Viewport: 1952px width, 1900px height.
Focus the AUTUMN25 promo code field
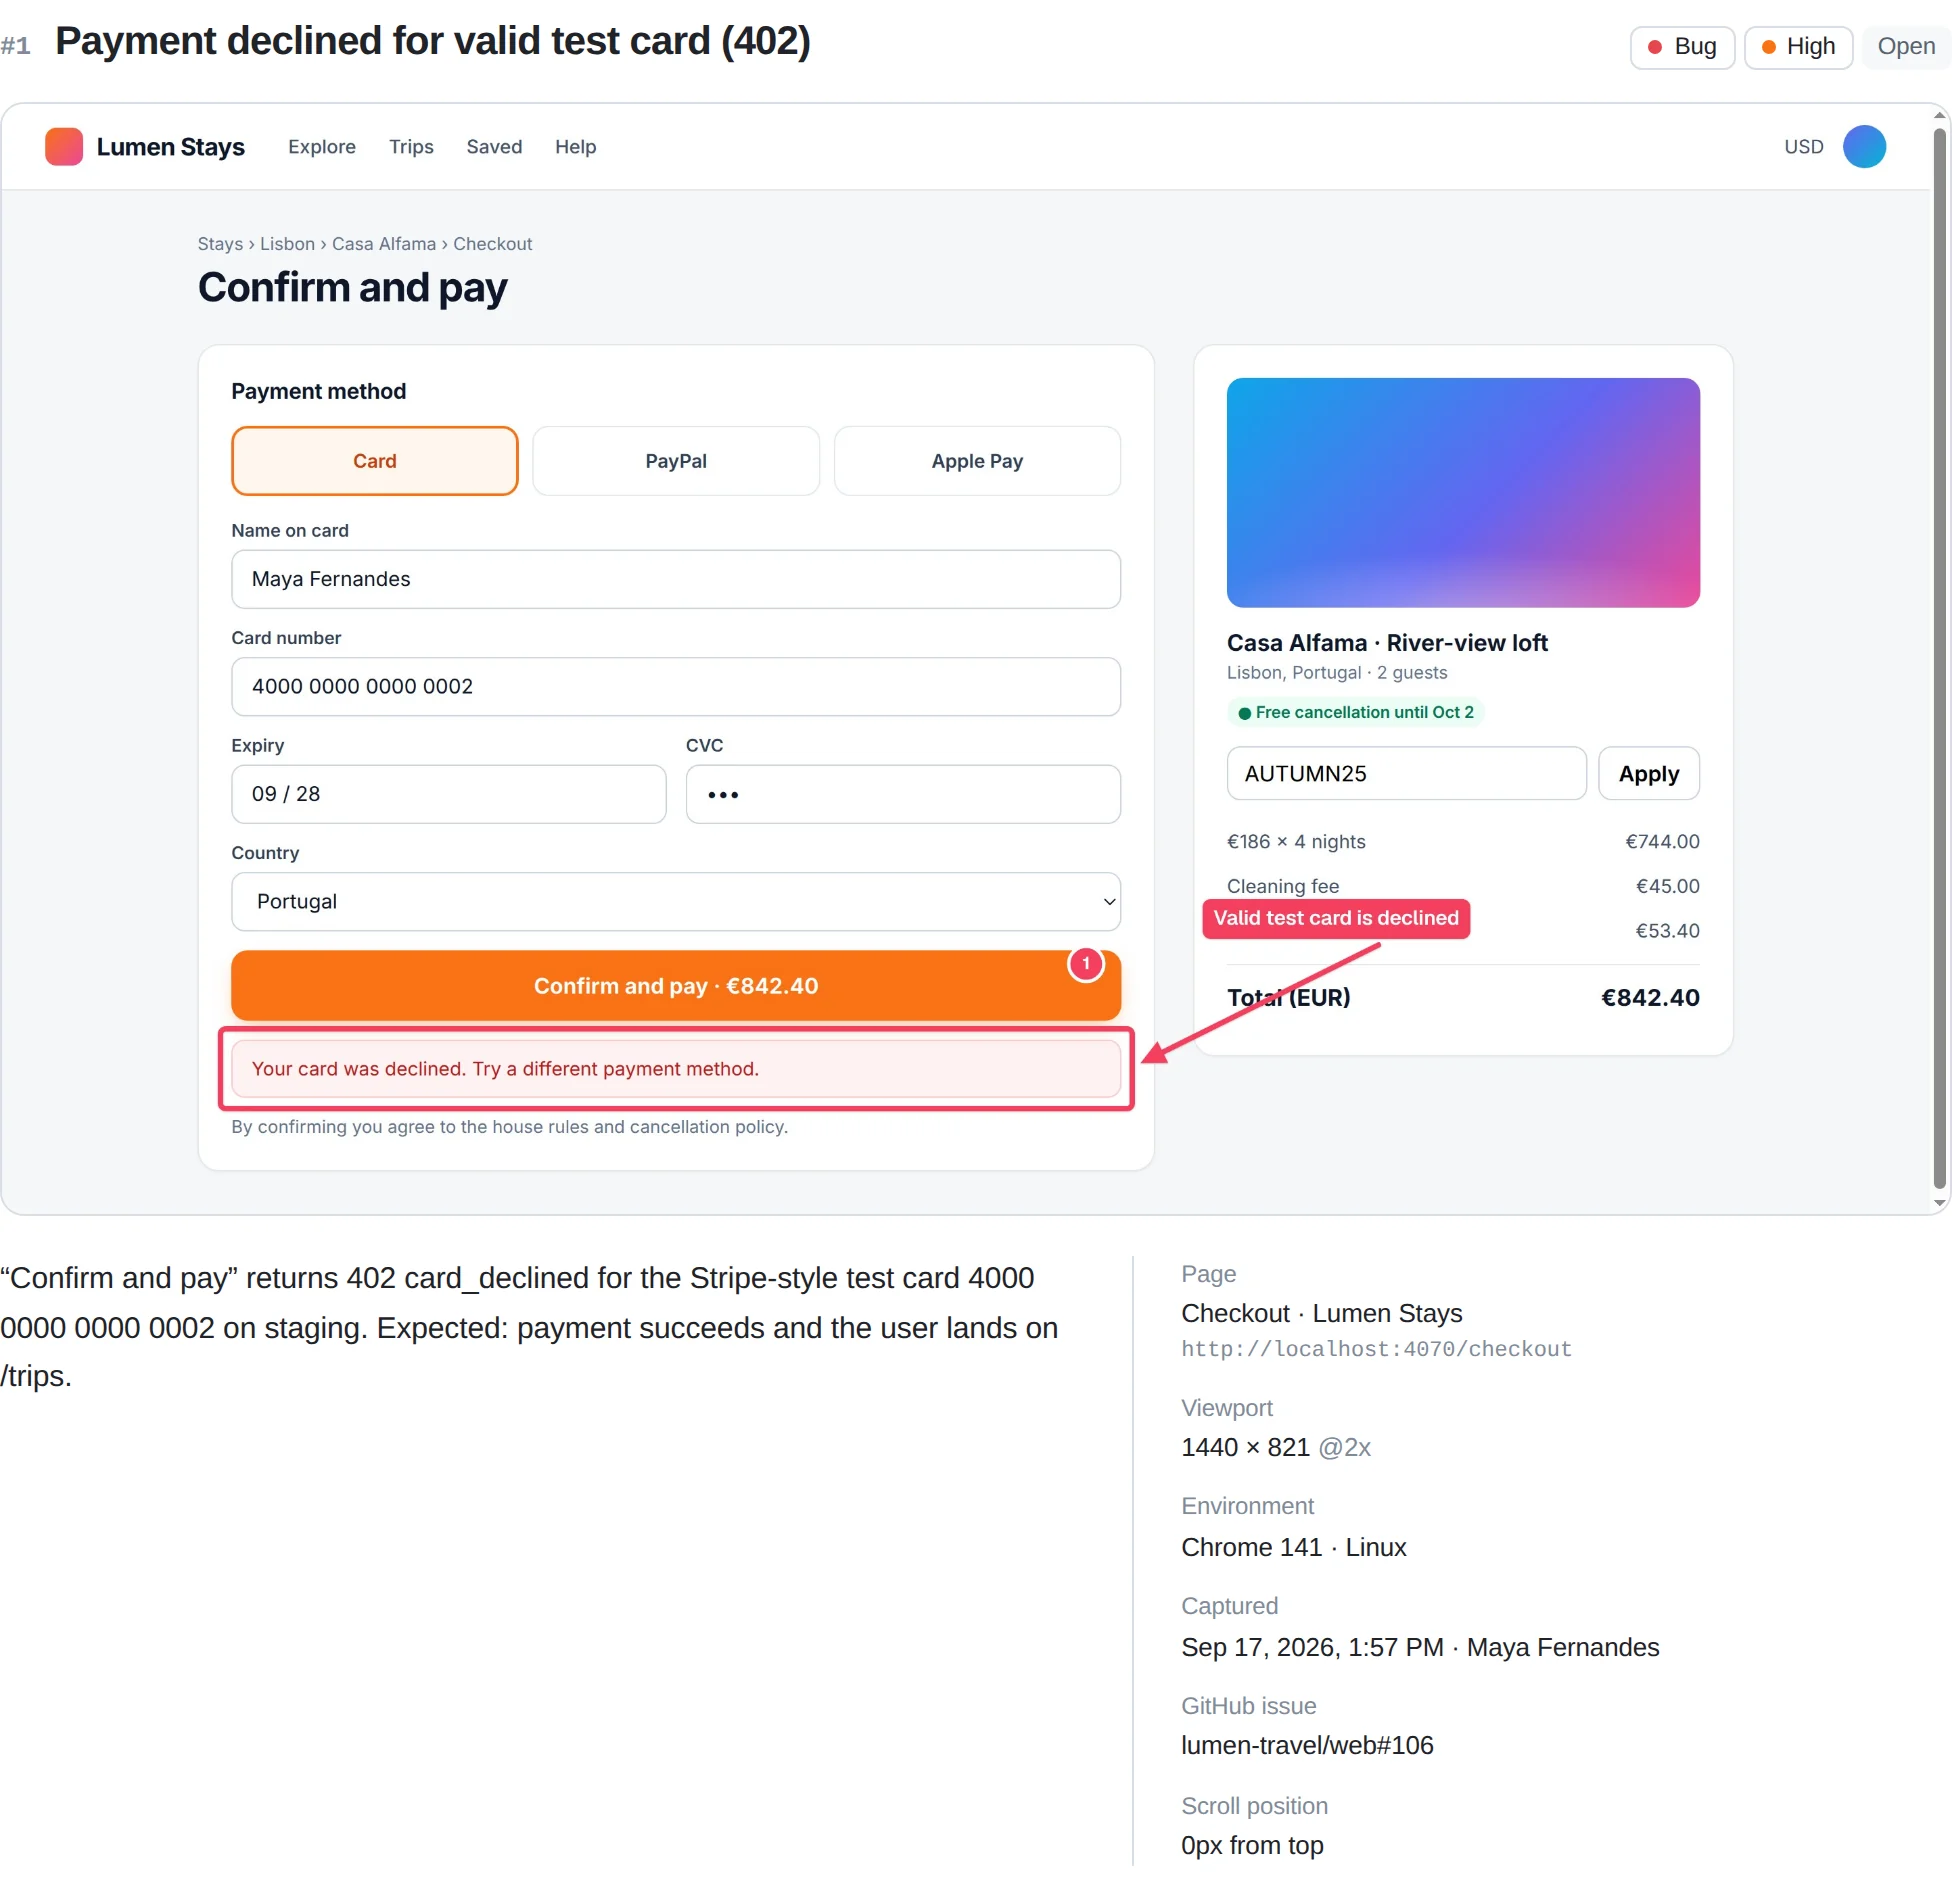1406,773
